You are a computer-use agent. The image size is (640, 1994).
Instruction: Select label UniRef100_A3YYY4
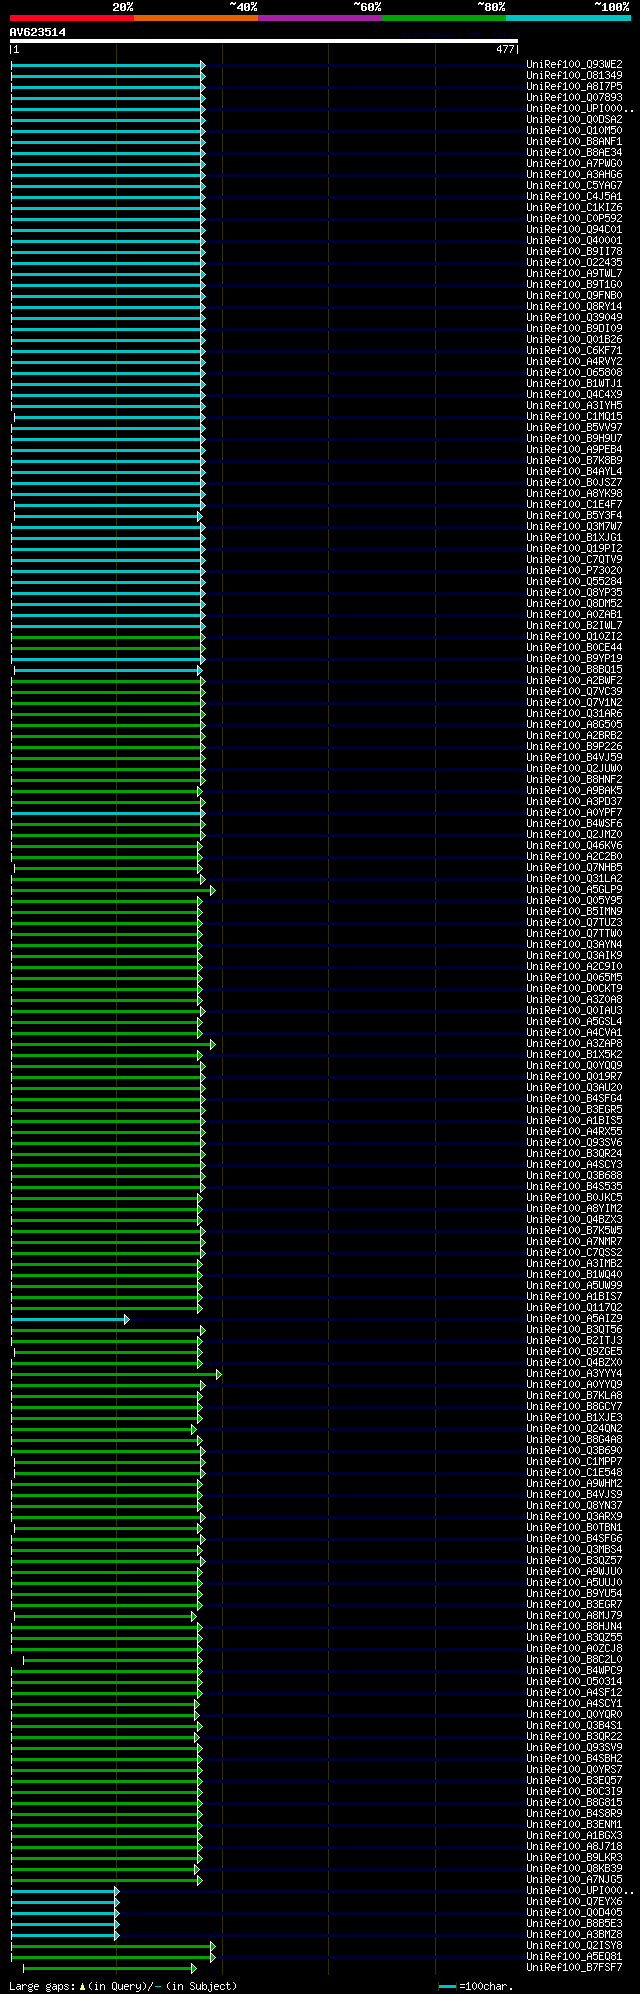[574, 1373]
